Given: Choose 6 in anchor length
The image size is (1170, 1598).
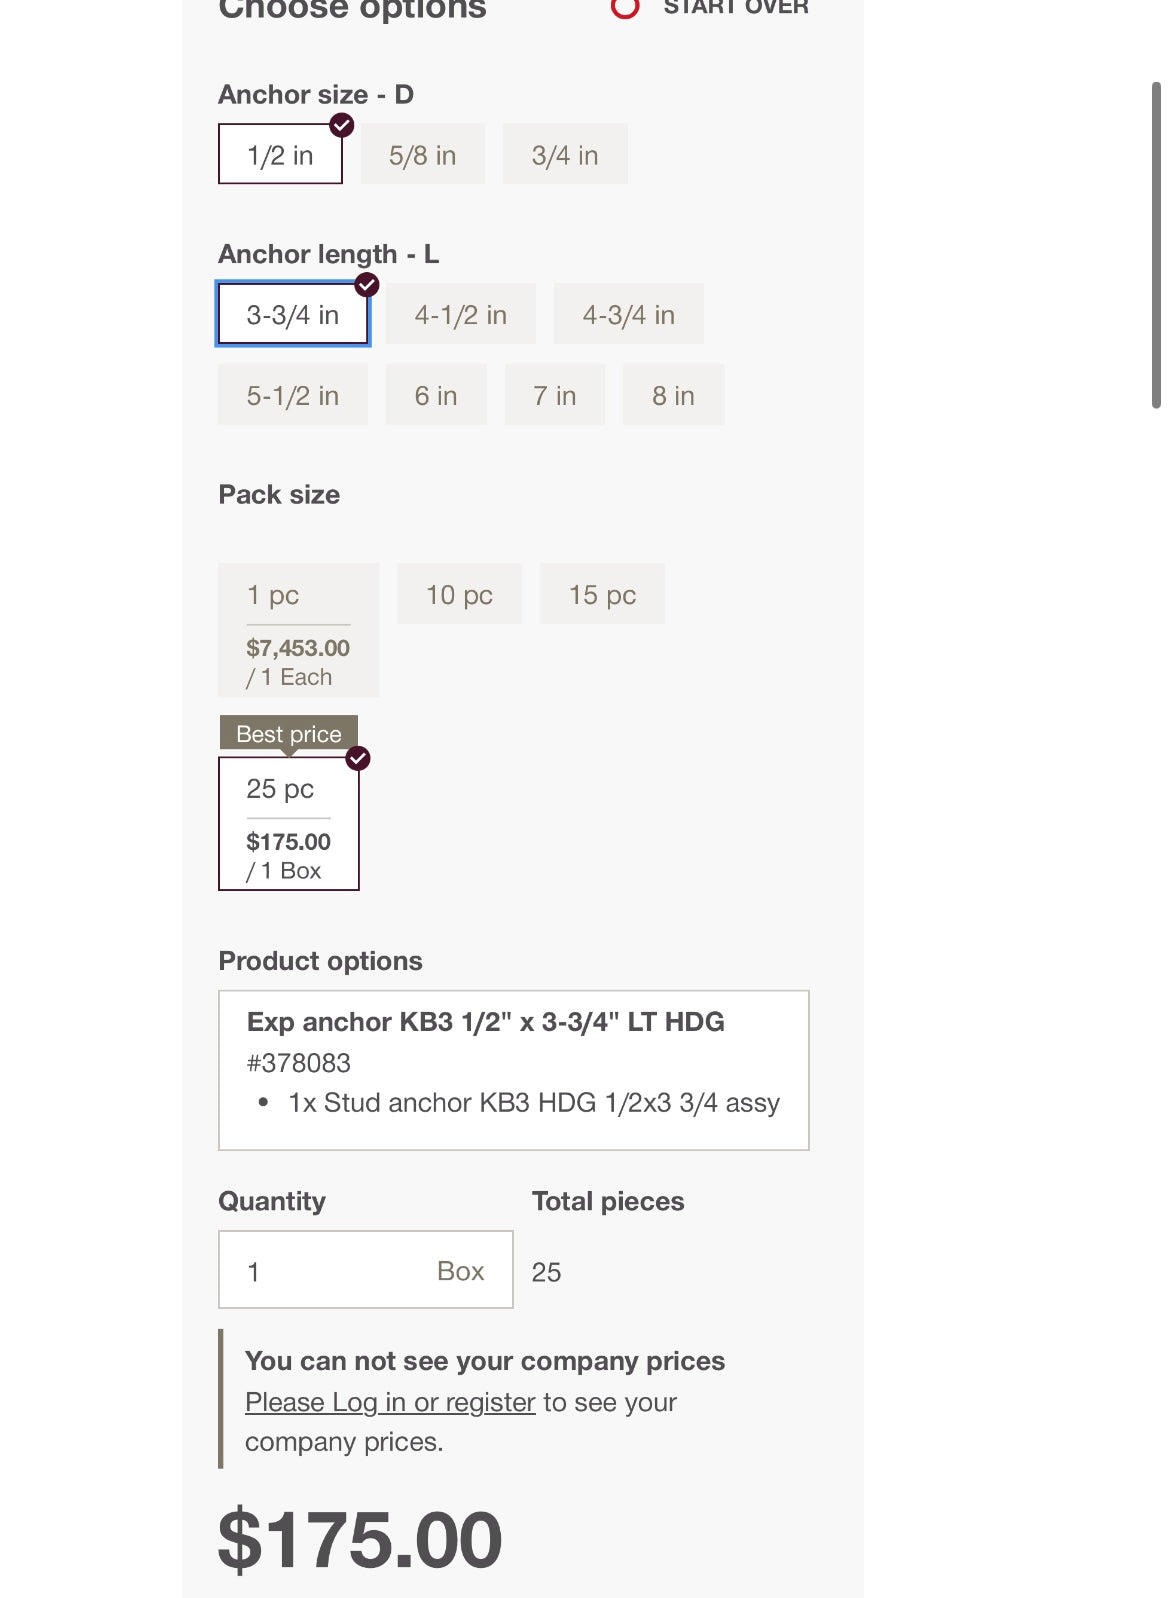Looking at the screenshot, I should [436, 396].
